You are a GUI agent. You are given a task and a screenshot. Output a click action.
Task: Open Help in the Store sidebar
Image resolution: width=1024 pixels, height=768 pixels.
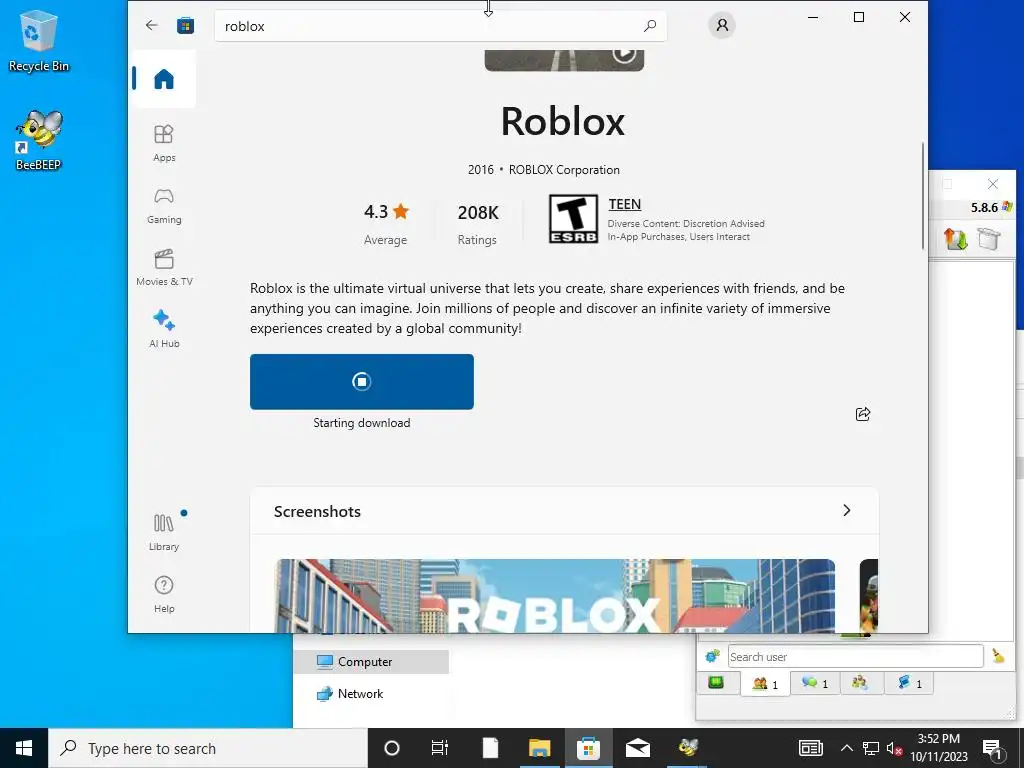[164, 594]
